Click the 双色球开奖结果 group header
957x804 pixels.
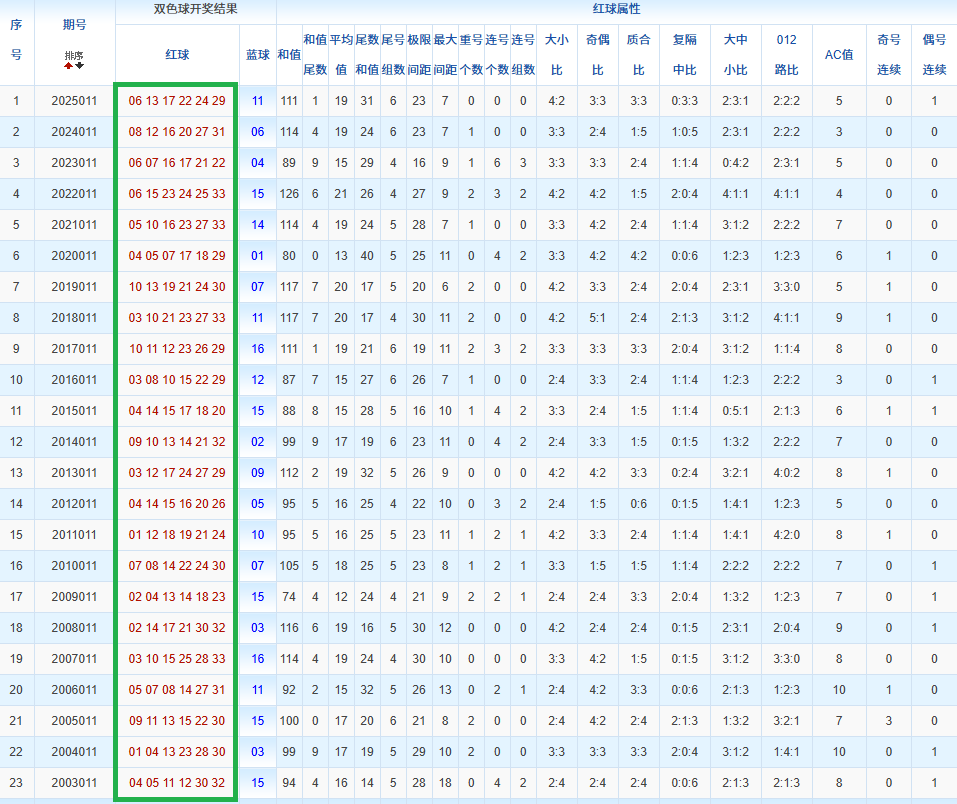coord(195,9)
